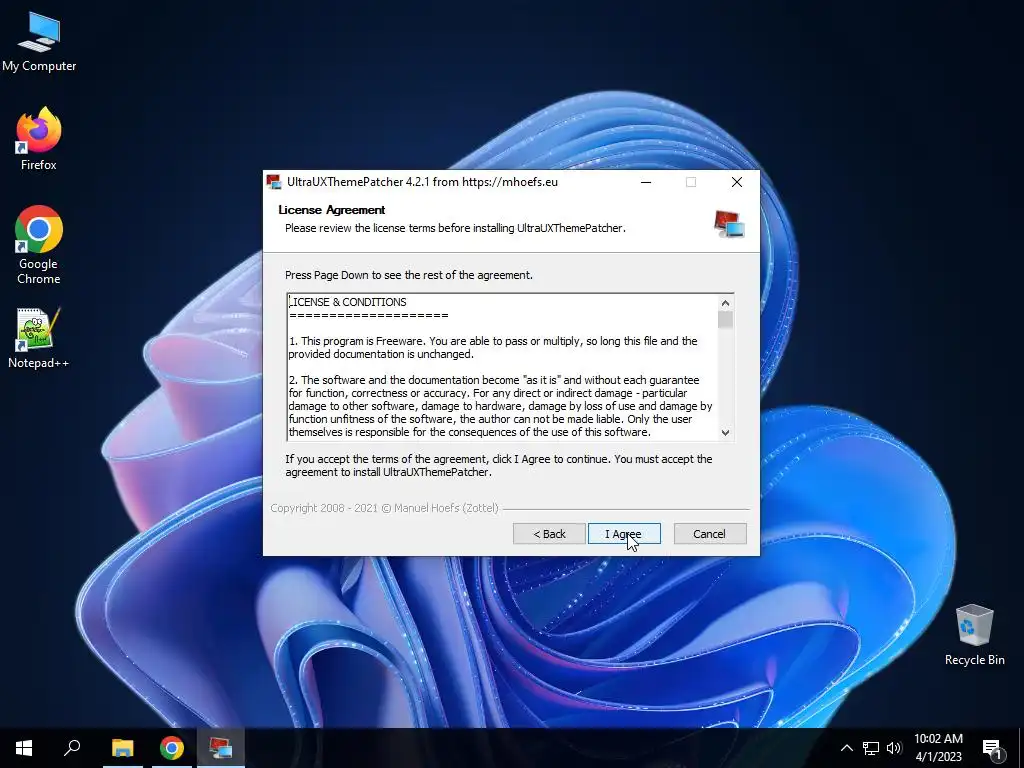Click the copyright Manuel Hoefs text

point(384,508)
